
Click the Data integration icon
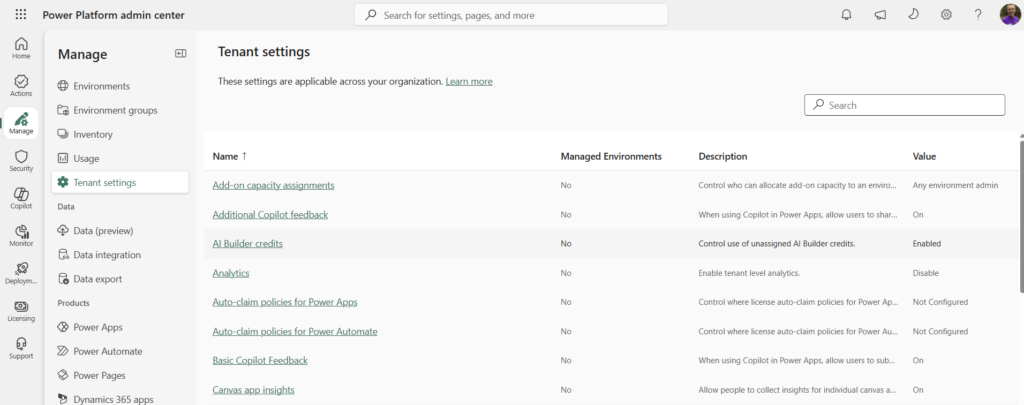click(x=63, y=255)
